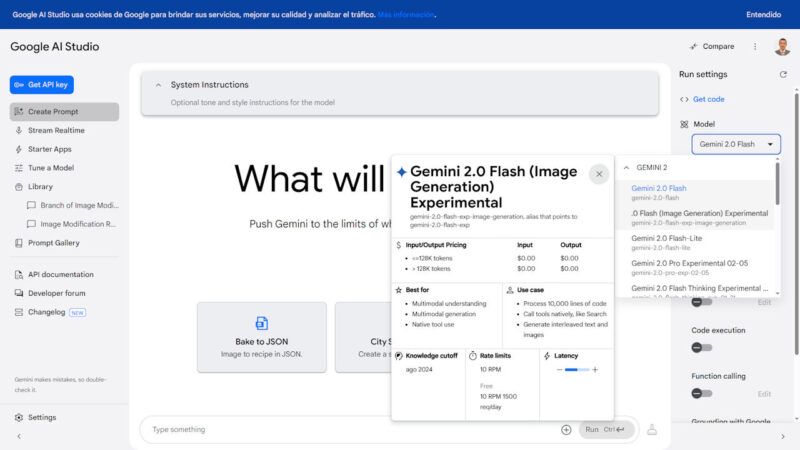Open API documentation link
This screenshot has height=450, width=800.
pos(61,274)
